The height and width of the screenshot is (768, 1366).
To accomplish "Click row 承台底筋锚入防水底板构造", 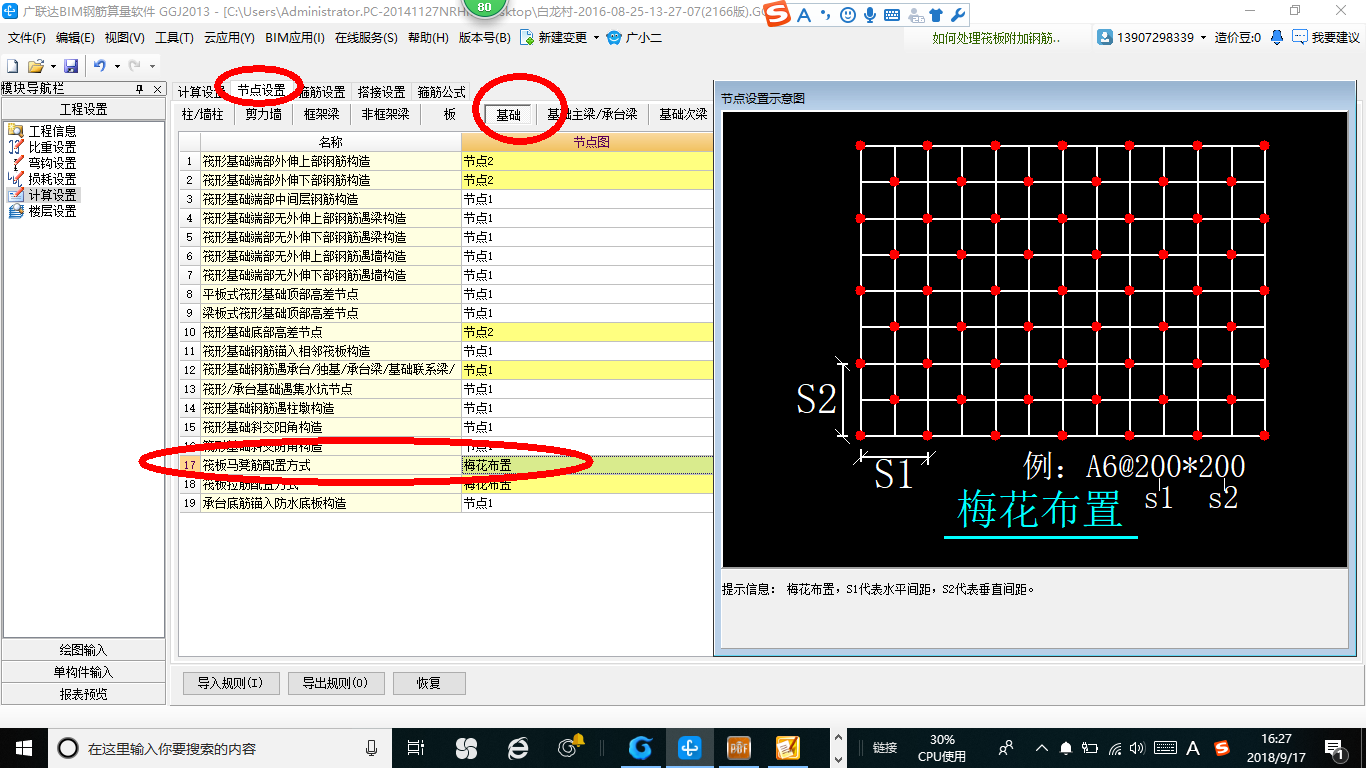I will click(446, 503).
